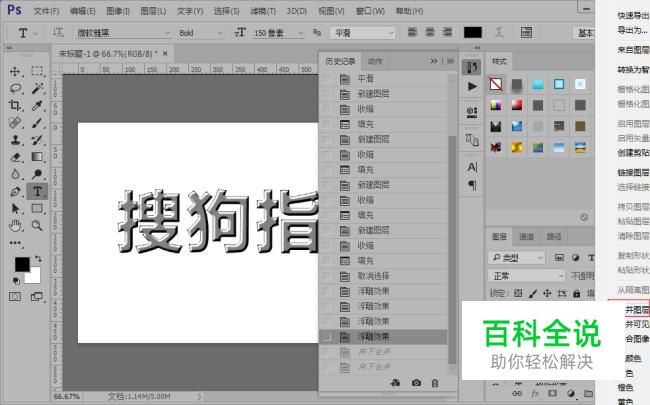Viewport: 650px width, 405px height.
Task: Toggle lock position icon
Action: coord(547,293)
